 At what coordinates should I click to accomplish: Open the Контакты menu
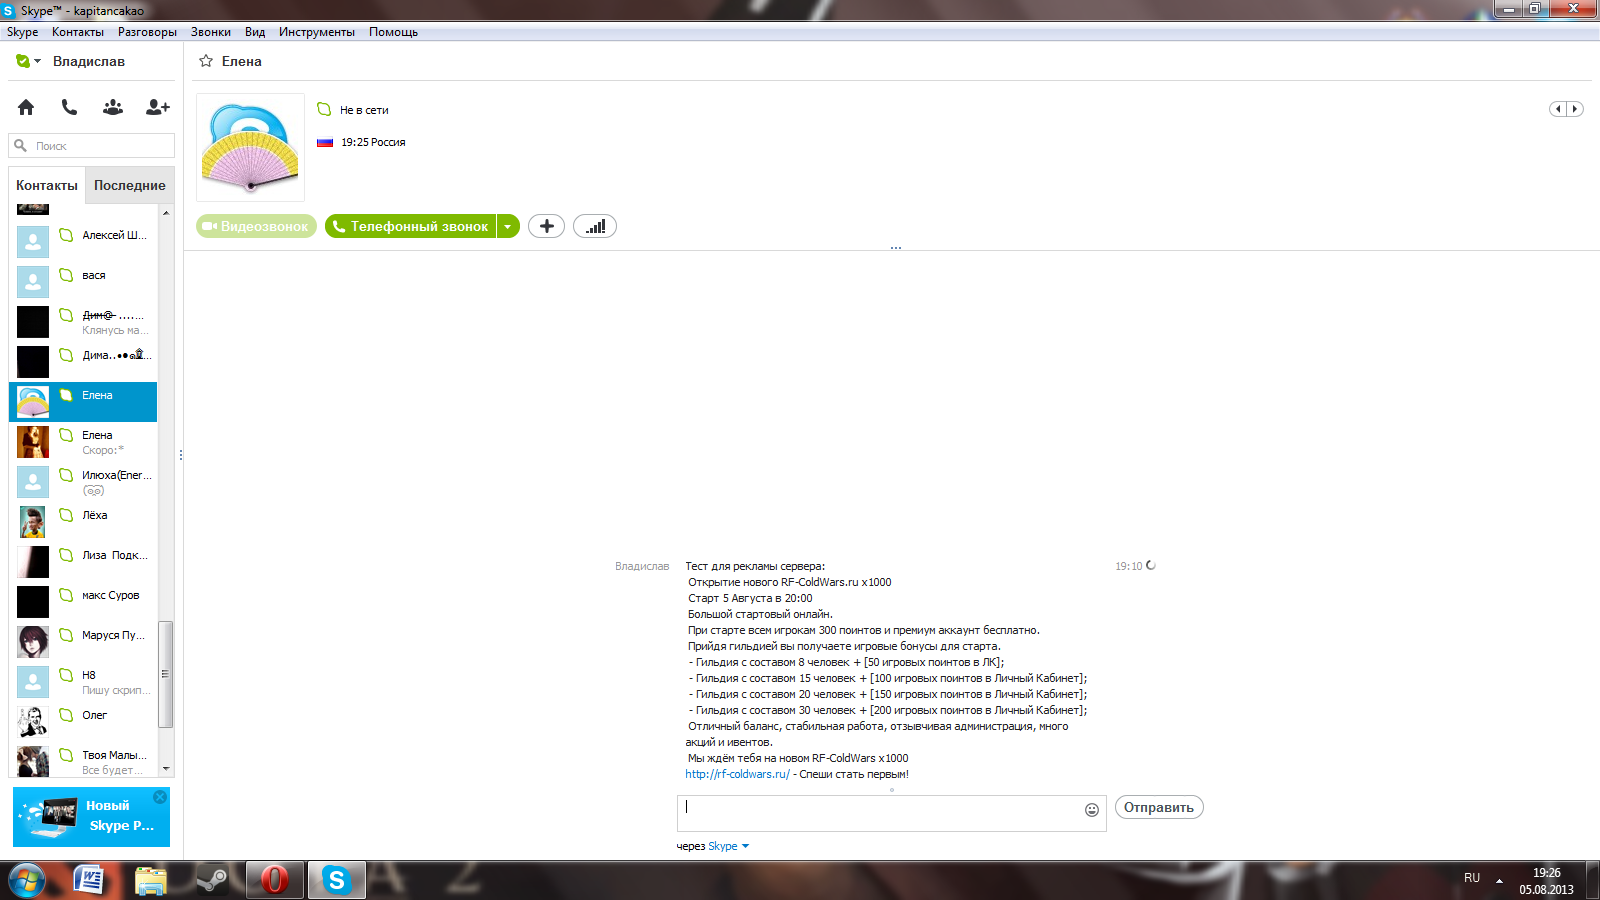coord(78,32)
